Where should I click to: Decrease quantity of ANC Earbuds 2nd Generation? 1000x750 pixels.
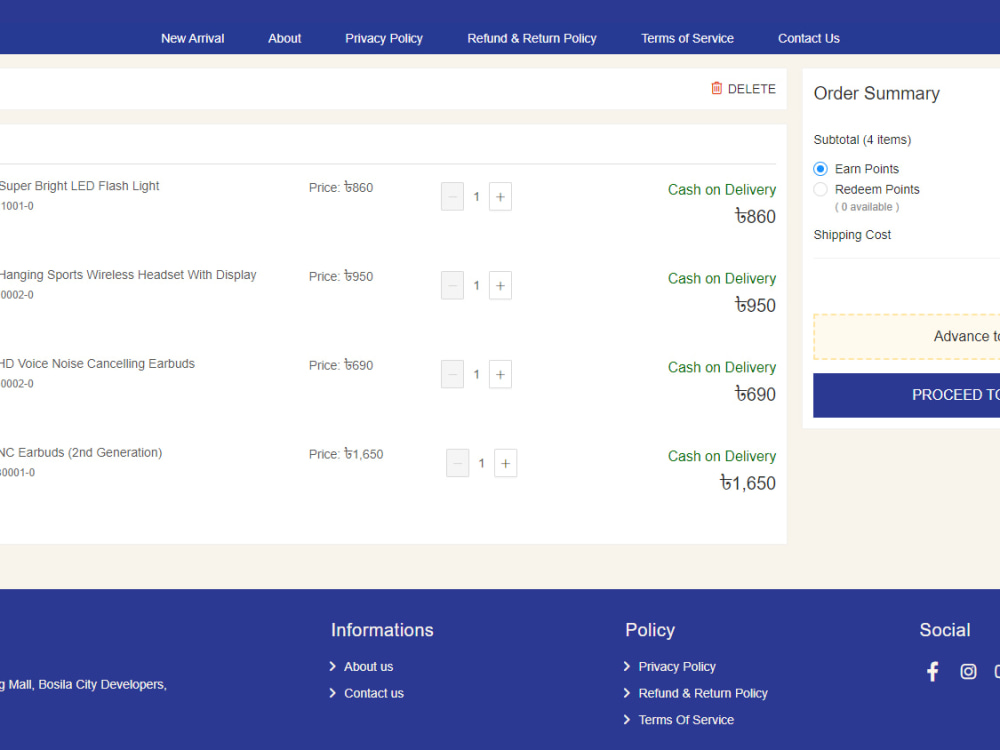(x=457, y=463)
